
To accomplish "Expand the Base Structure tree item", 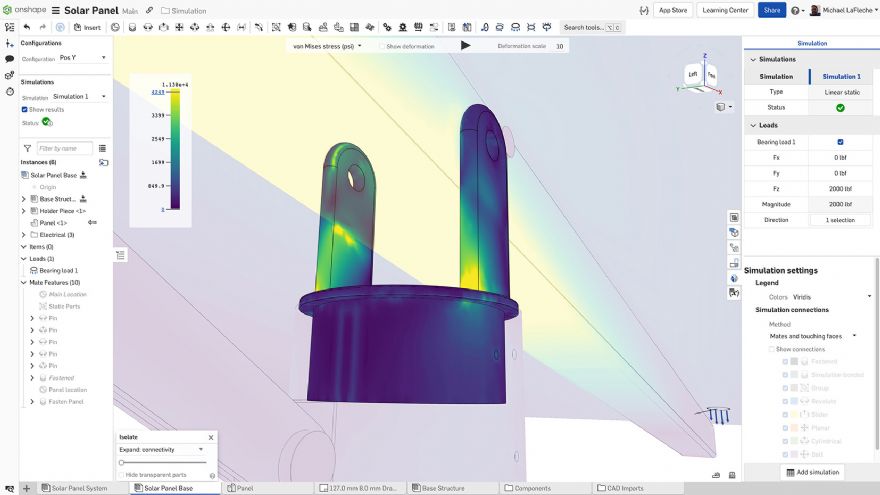I will click(24, 199).
